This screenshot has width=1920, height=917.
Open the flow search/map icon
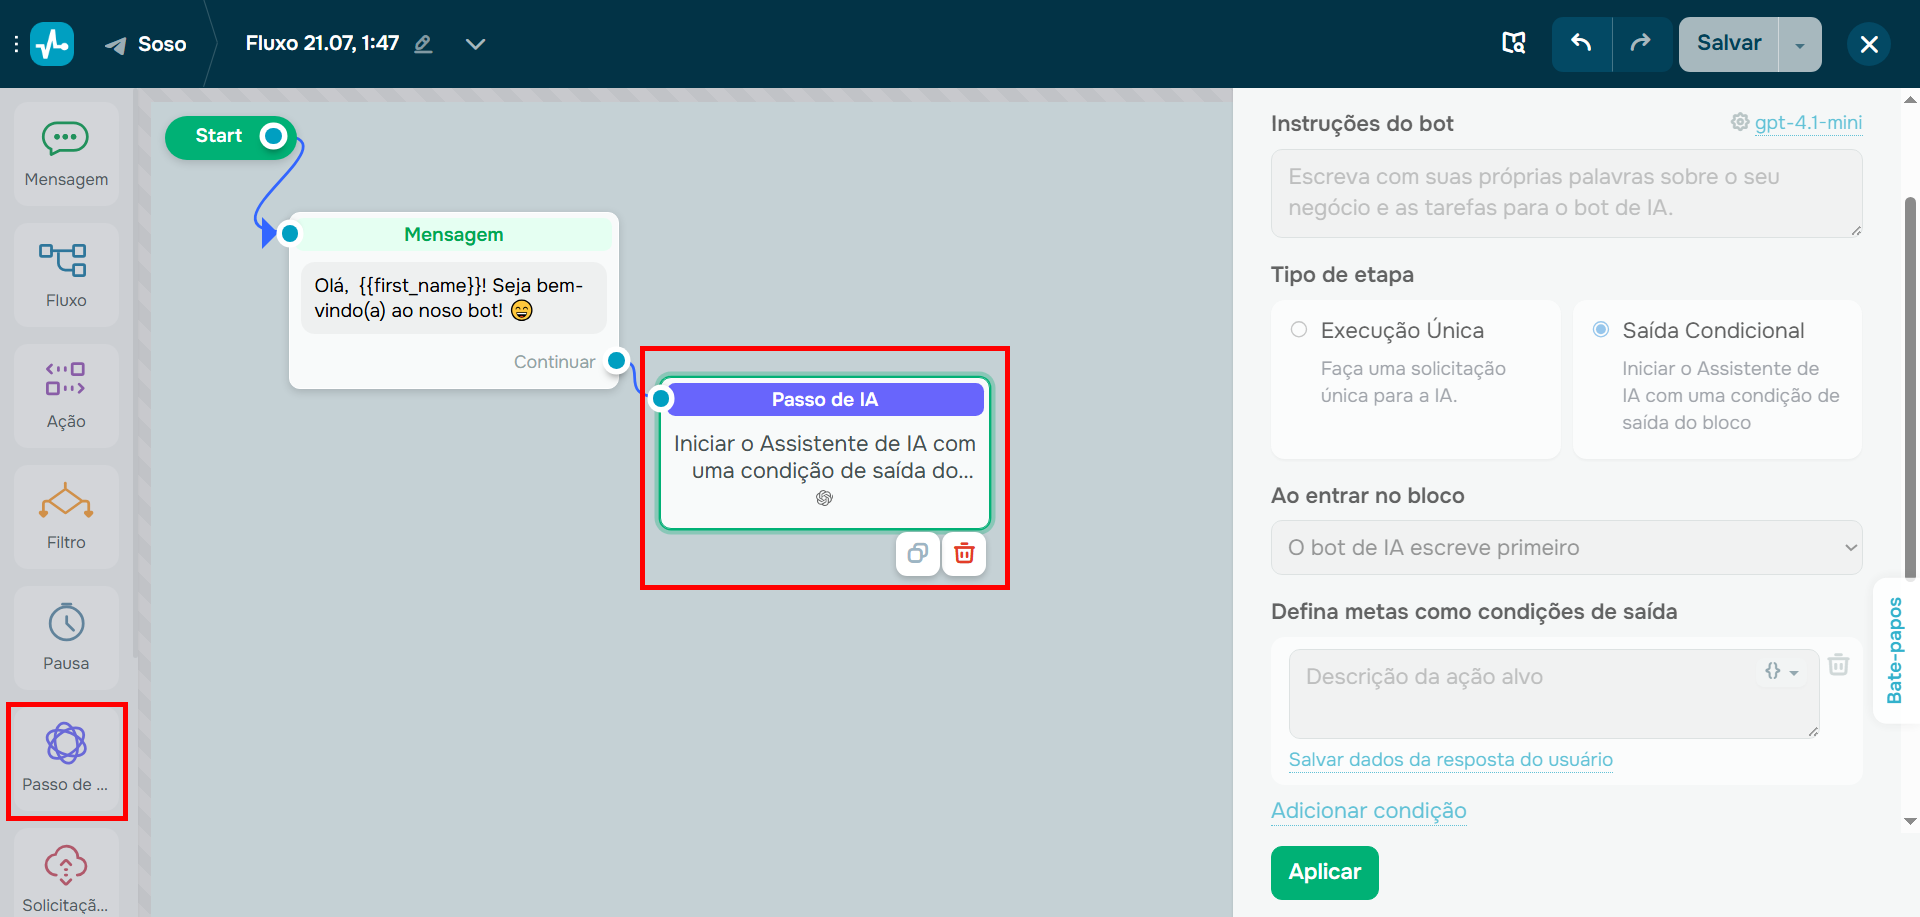[x=1513, y=44]
